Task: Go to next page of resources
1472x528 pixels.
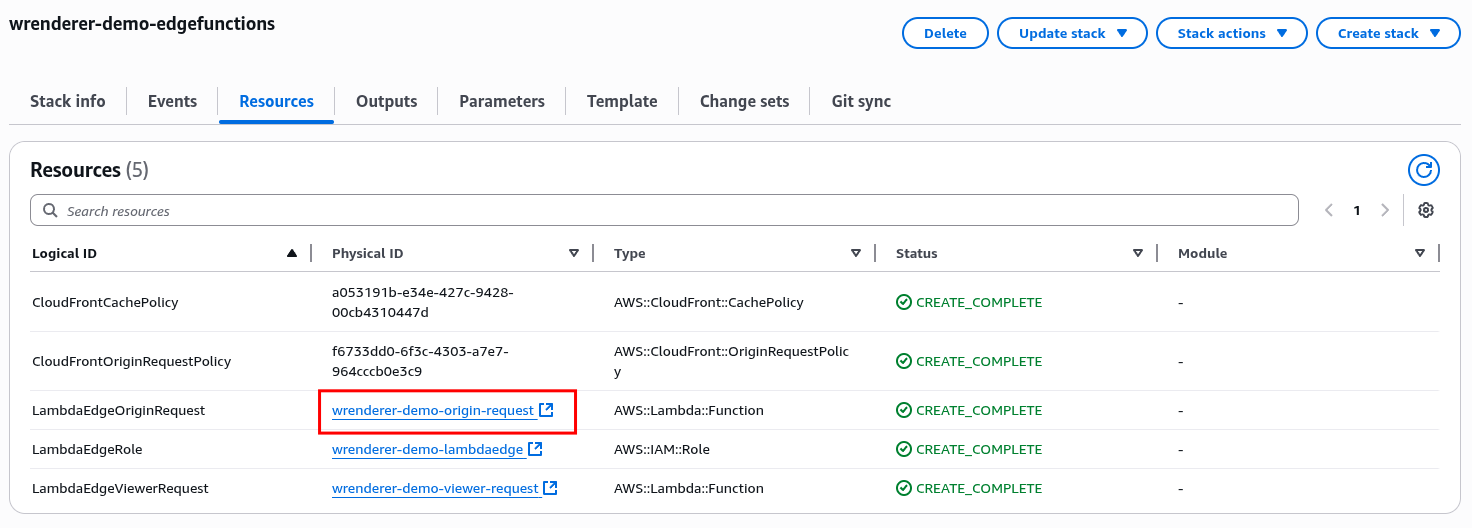Action: (x=1385, y=210)
